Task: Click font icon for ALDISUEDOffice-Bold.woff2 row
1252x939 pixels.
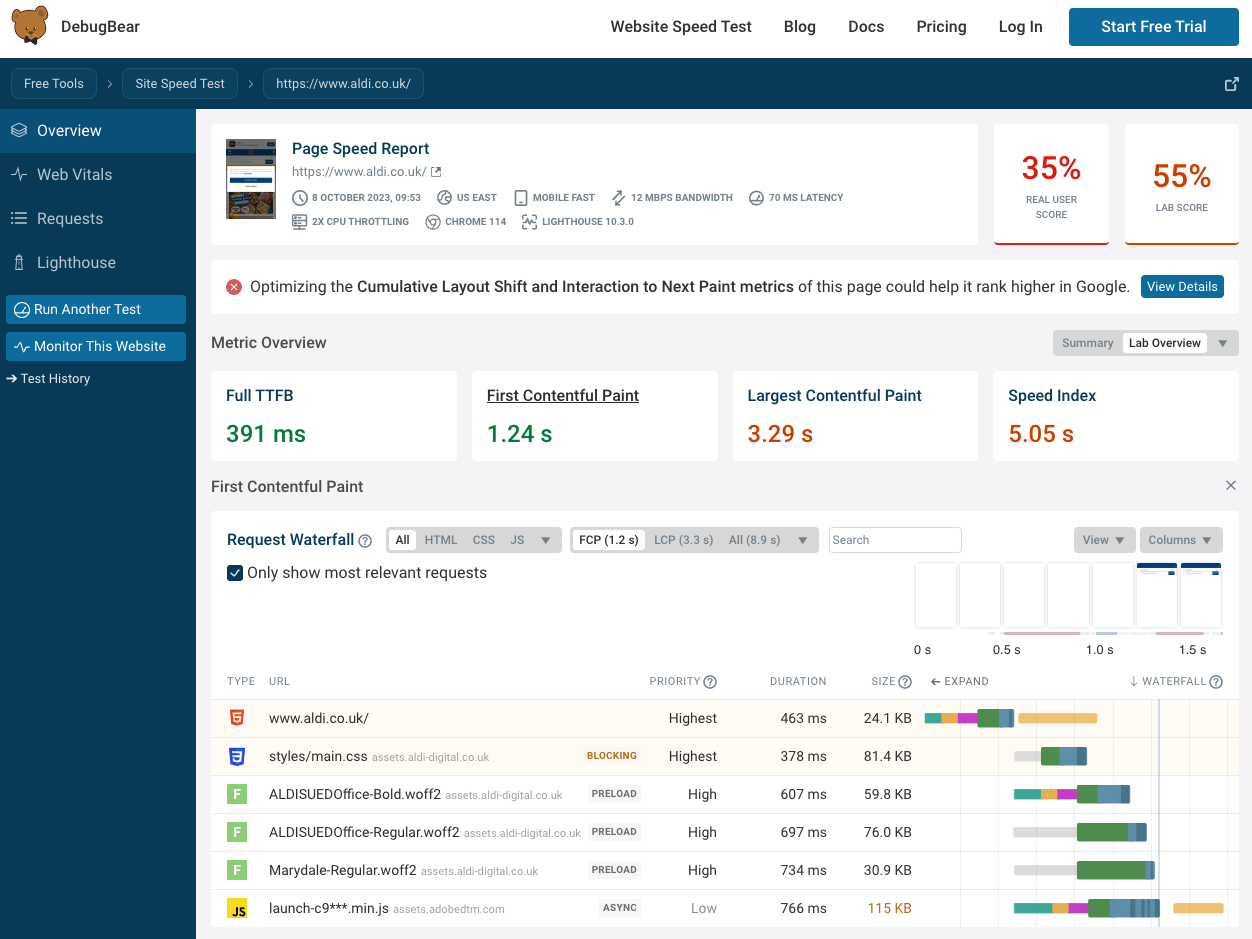Action: pyautogui.click(x=237, y=794)
